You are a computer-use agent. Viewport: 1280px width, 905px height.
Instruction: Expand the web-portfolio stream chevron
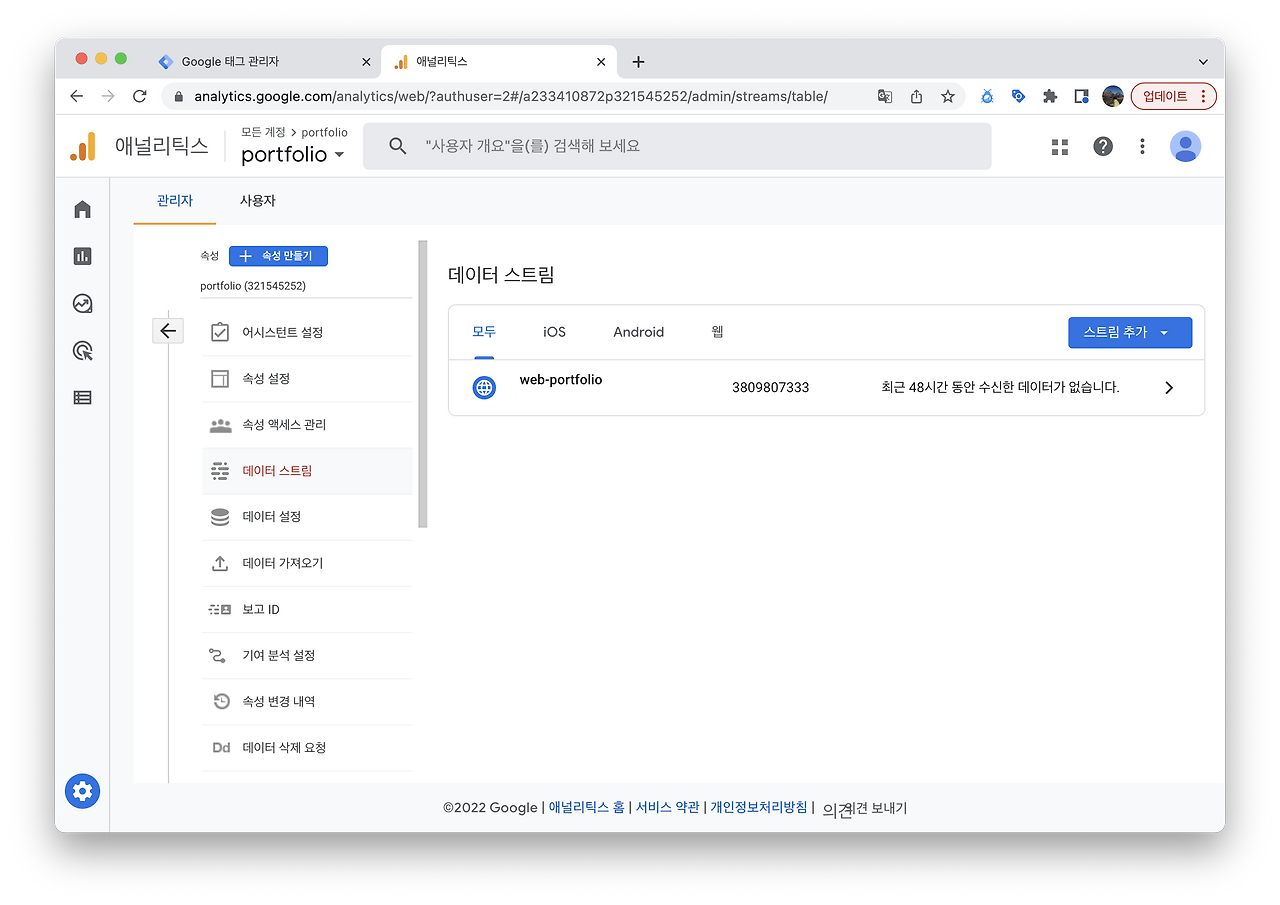(x=1169, y=388)
